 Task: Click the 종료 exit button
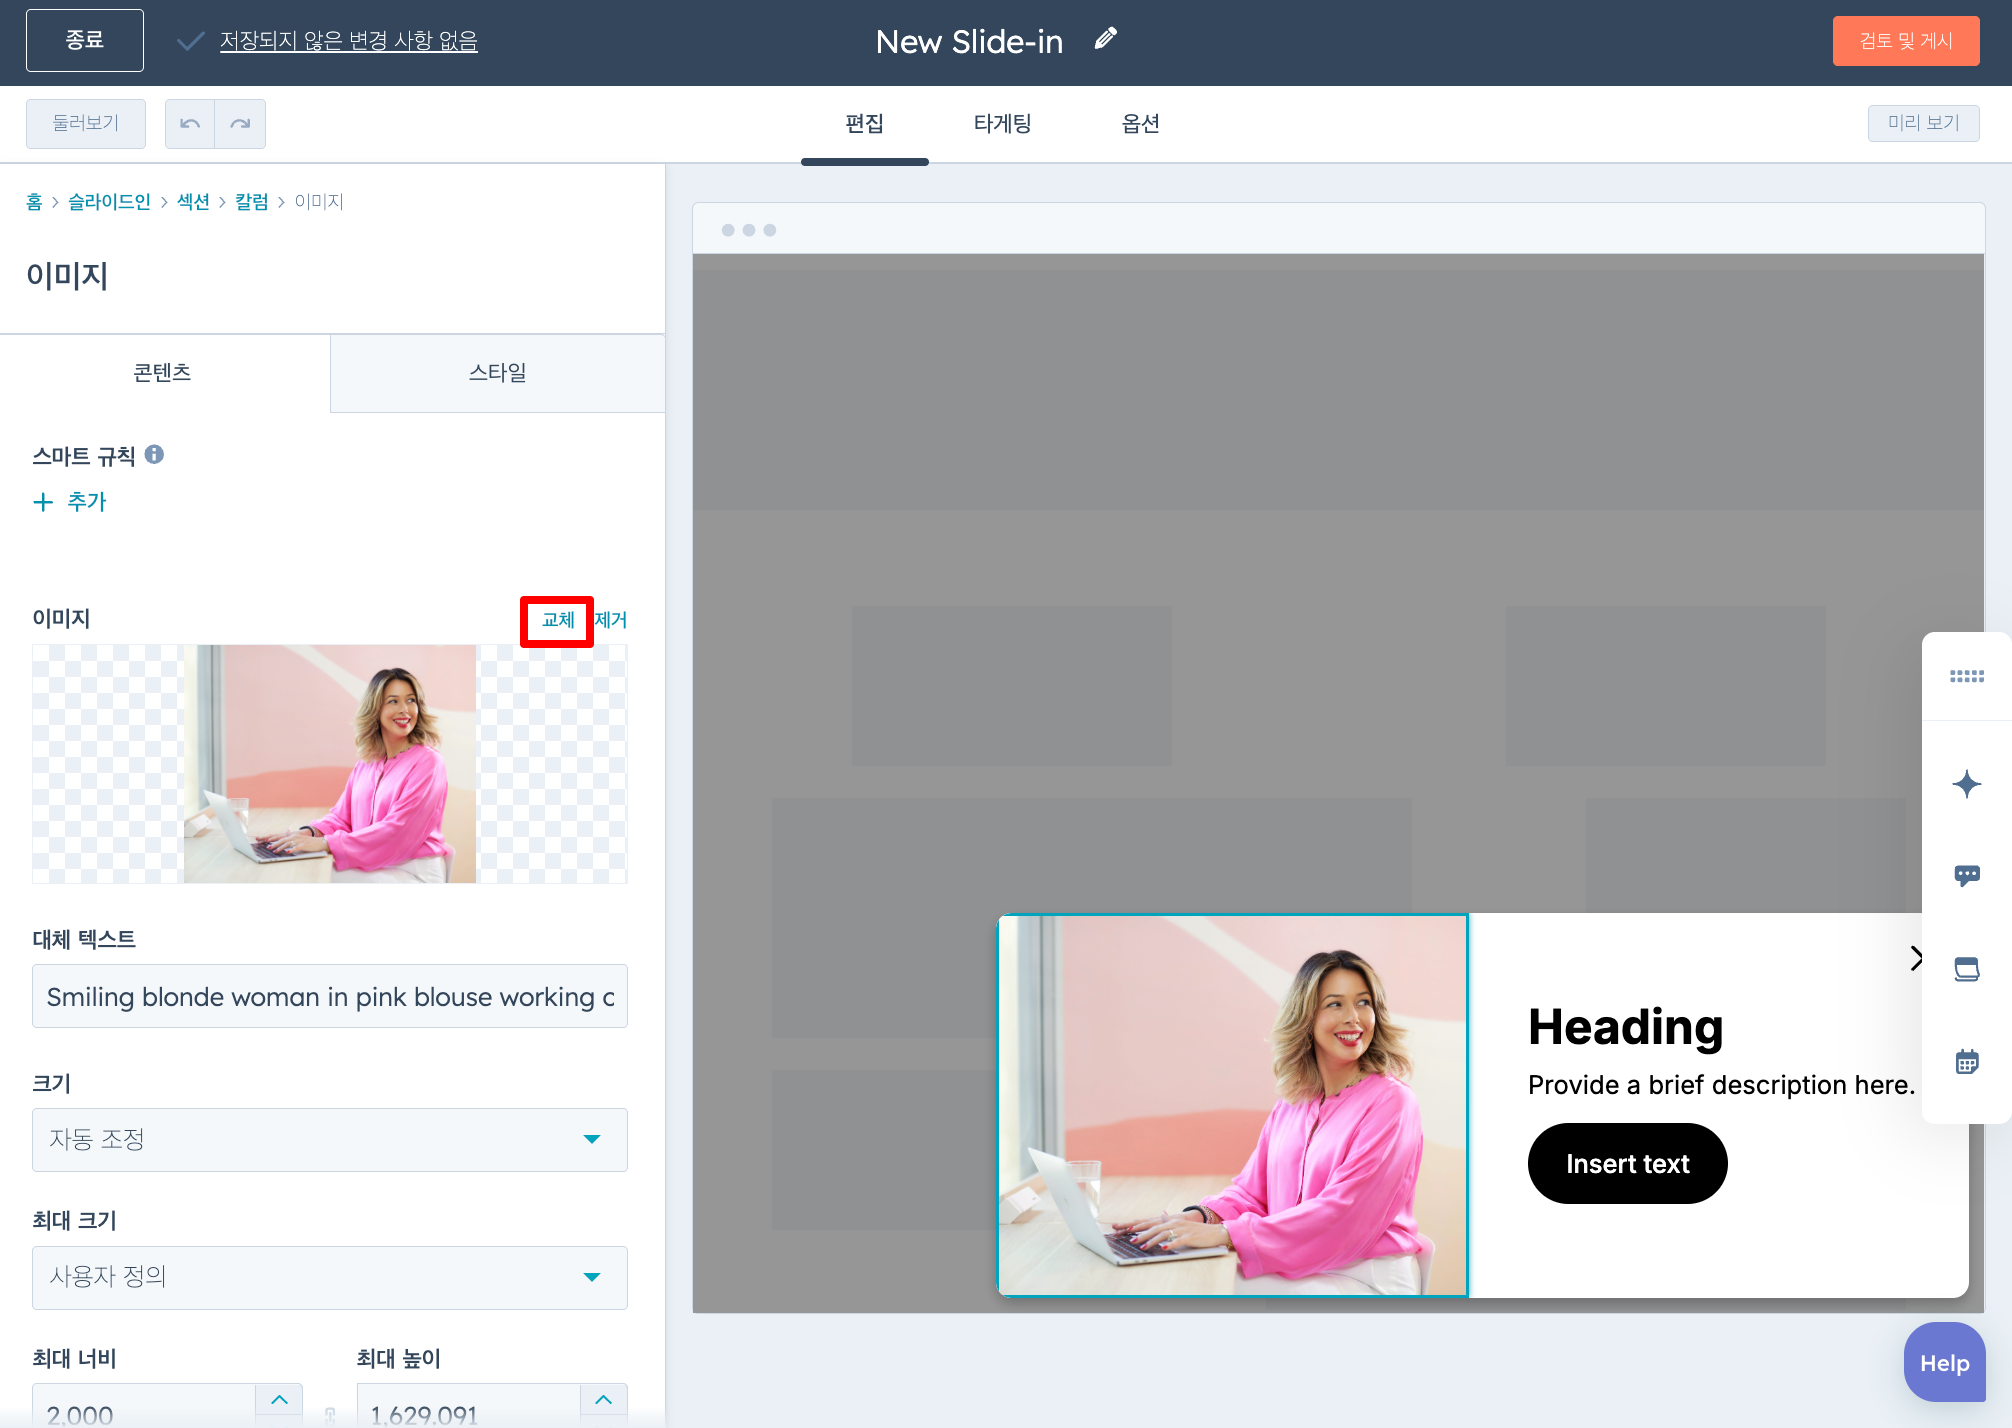[x=85, y=41]
